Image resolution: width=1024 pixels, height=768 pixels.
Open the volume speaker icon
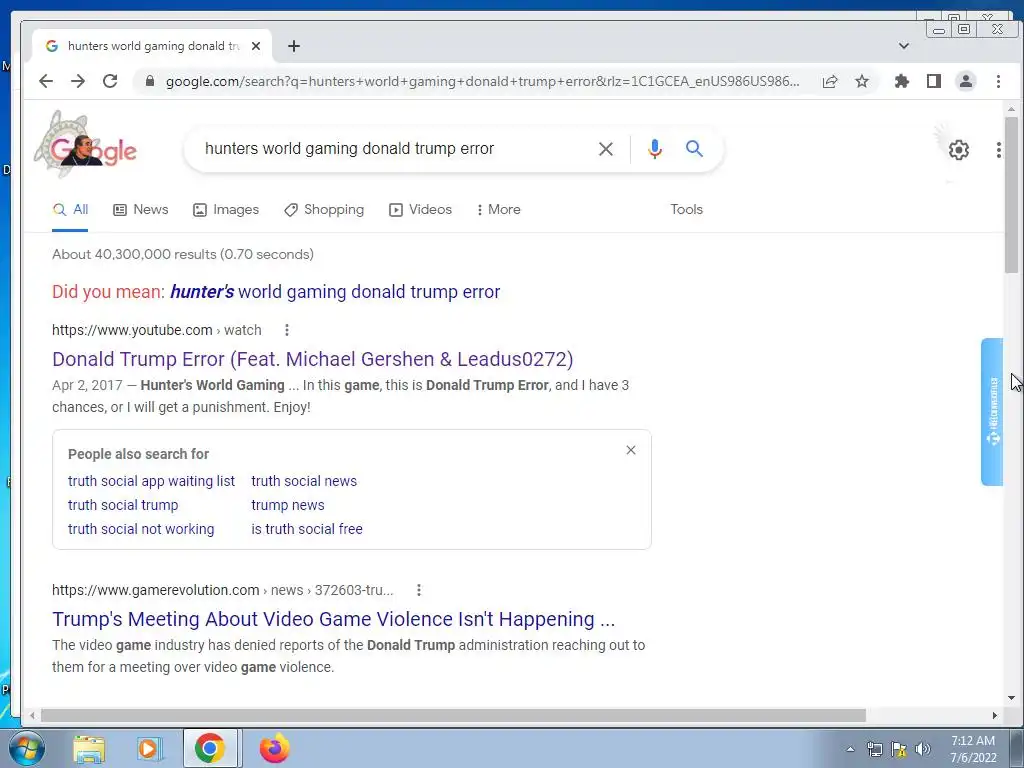pos(923,749)
